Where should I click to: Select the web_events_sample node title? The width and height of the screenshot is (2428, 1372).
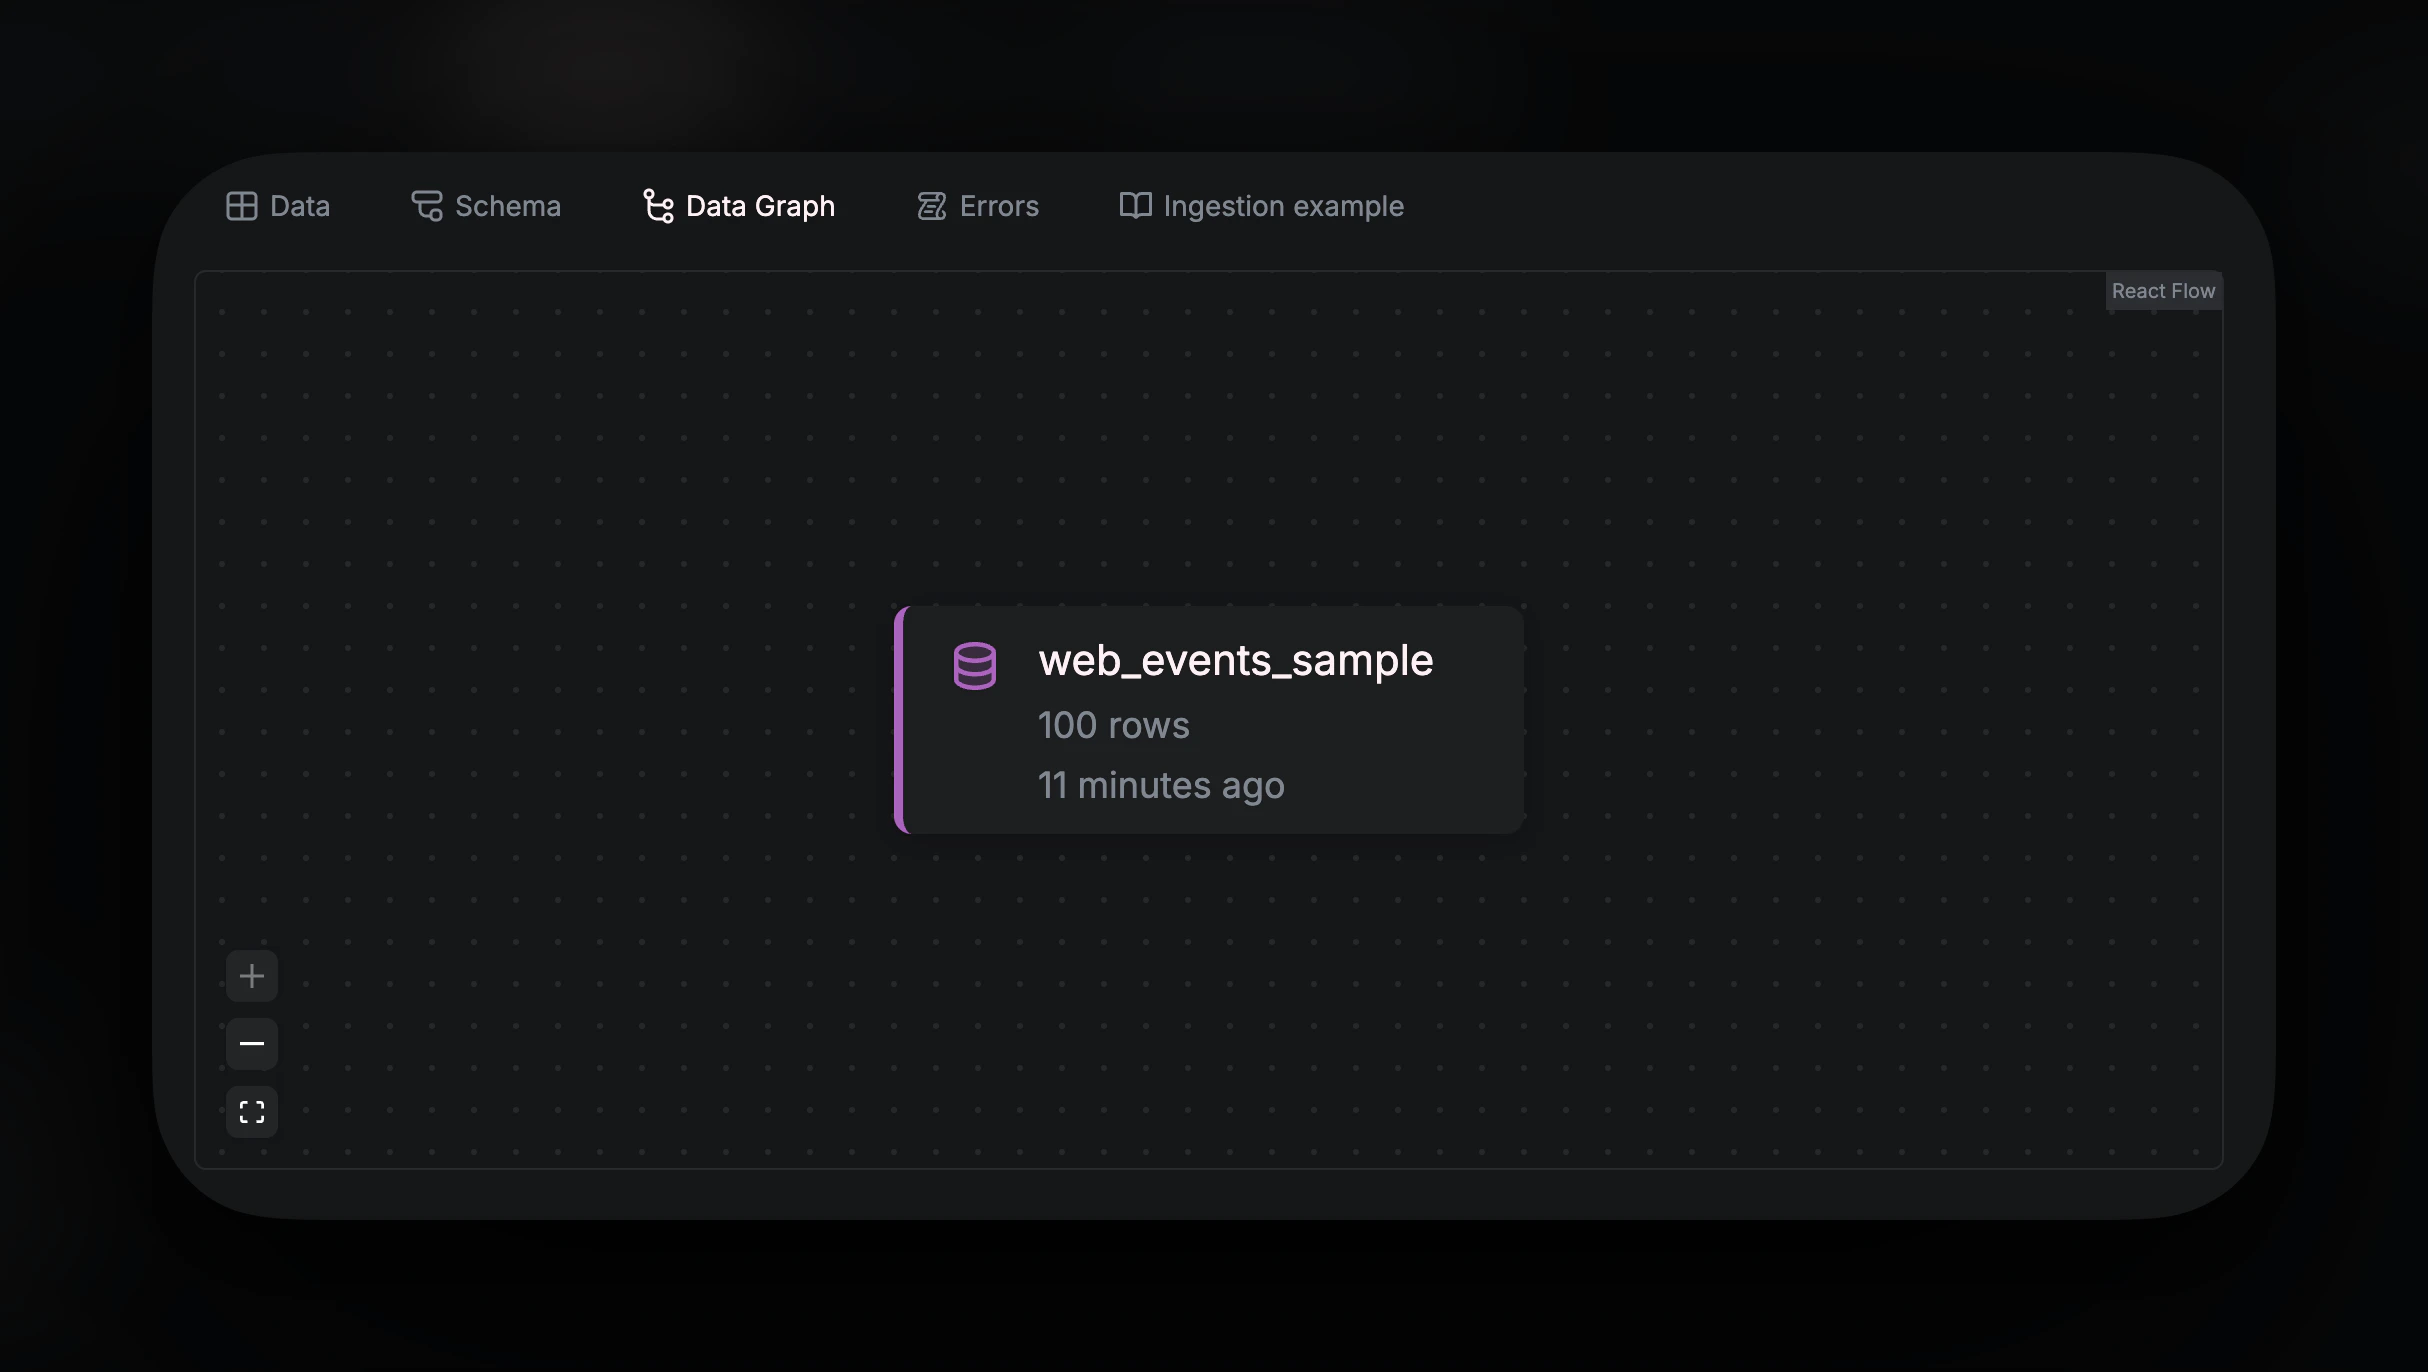point(1235,661)
